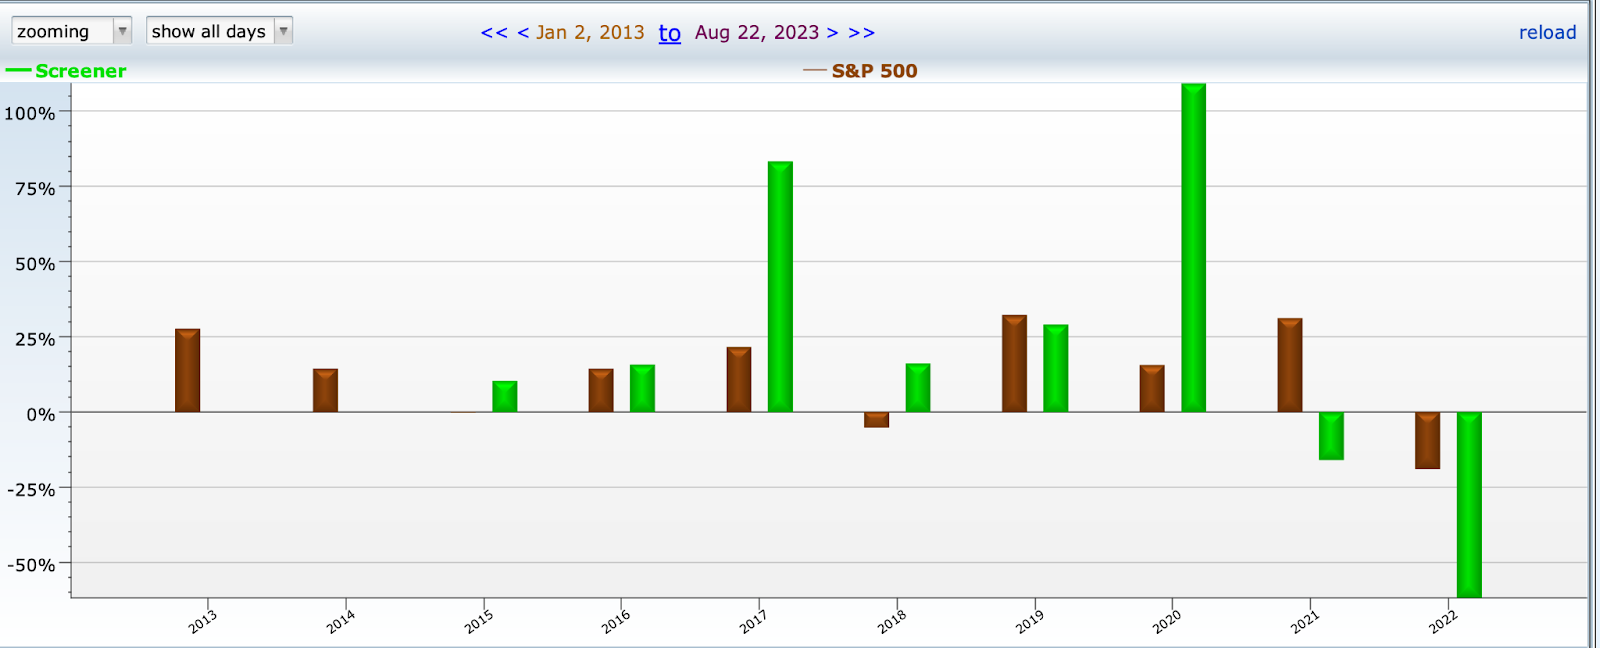Jump to earliest range with << link
This screenshot has height=648, width=1600.
click(494, 32)
